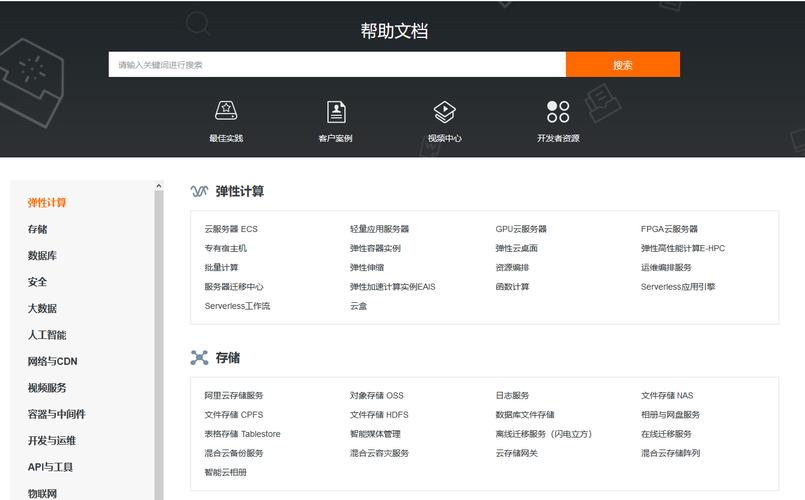Open the 专有宿主机 link
This screenshot has height=500, width=805.
coord(225,248)
